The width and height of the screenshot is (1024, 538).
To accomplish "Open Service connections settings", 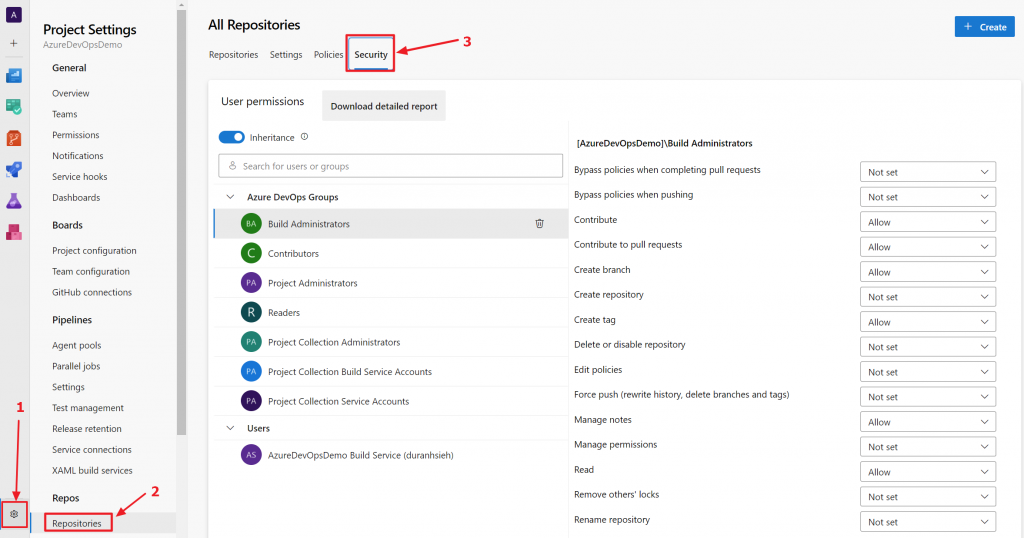I will [x=91, y=449].
